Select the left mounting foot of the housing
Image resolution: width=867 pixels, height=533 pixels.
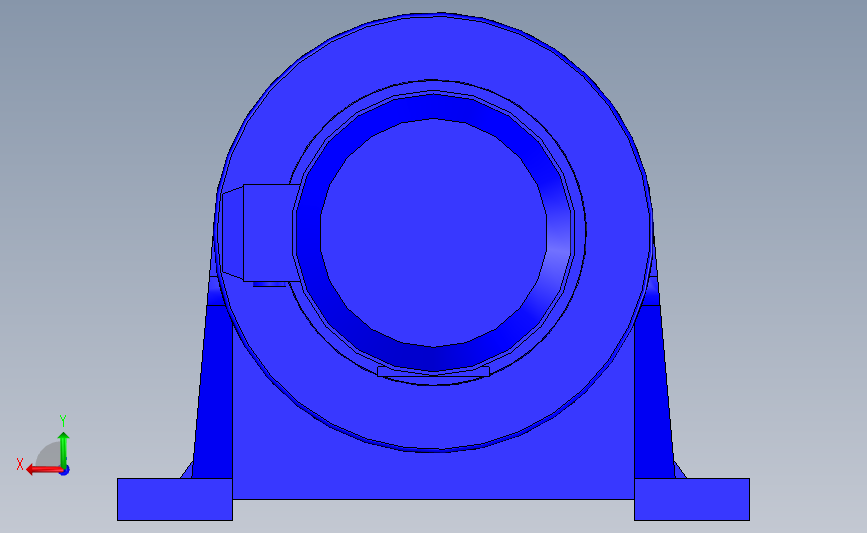(x=175, y=499)
